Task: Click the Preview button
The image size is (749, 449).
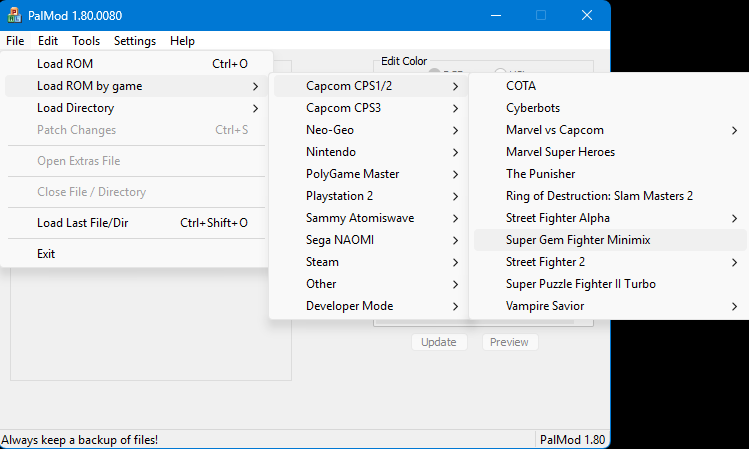Action: (x=509, y=342)
